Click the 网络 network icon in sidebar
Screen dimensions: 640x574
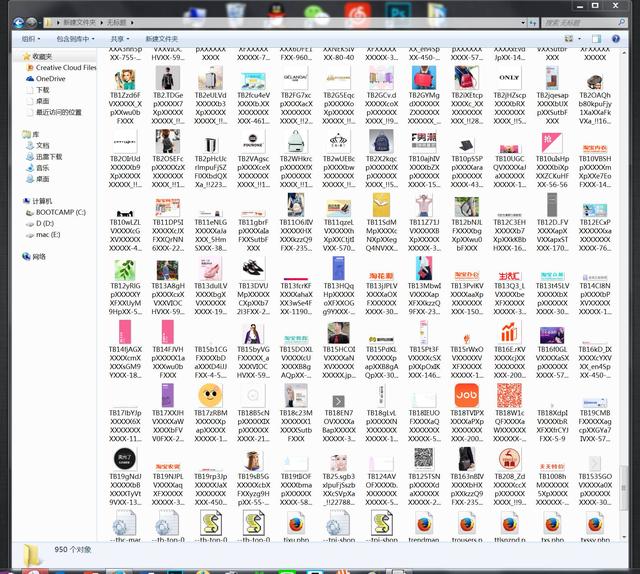pos(38,256)
